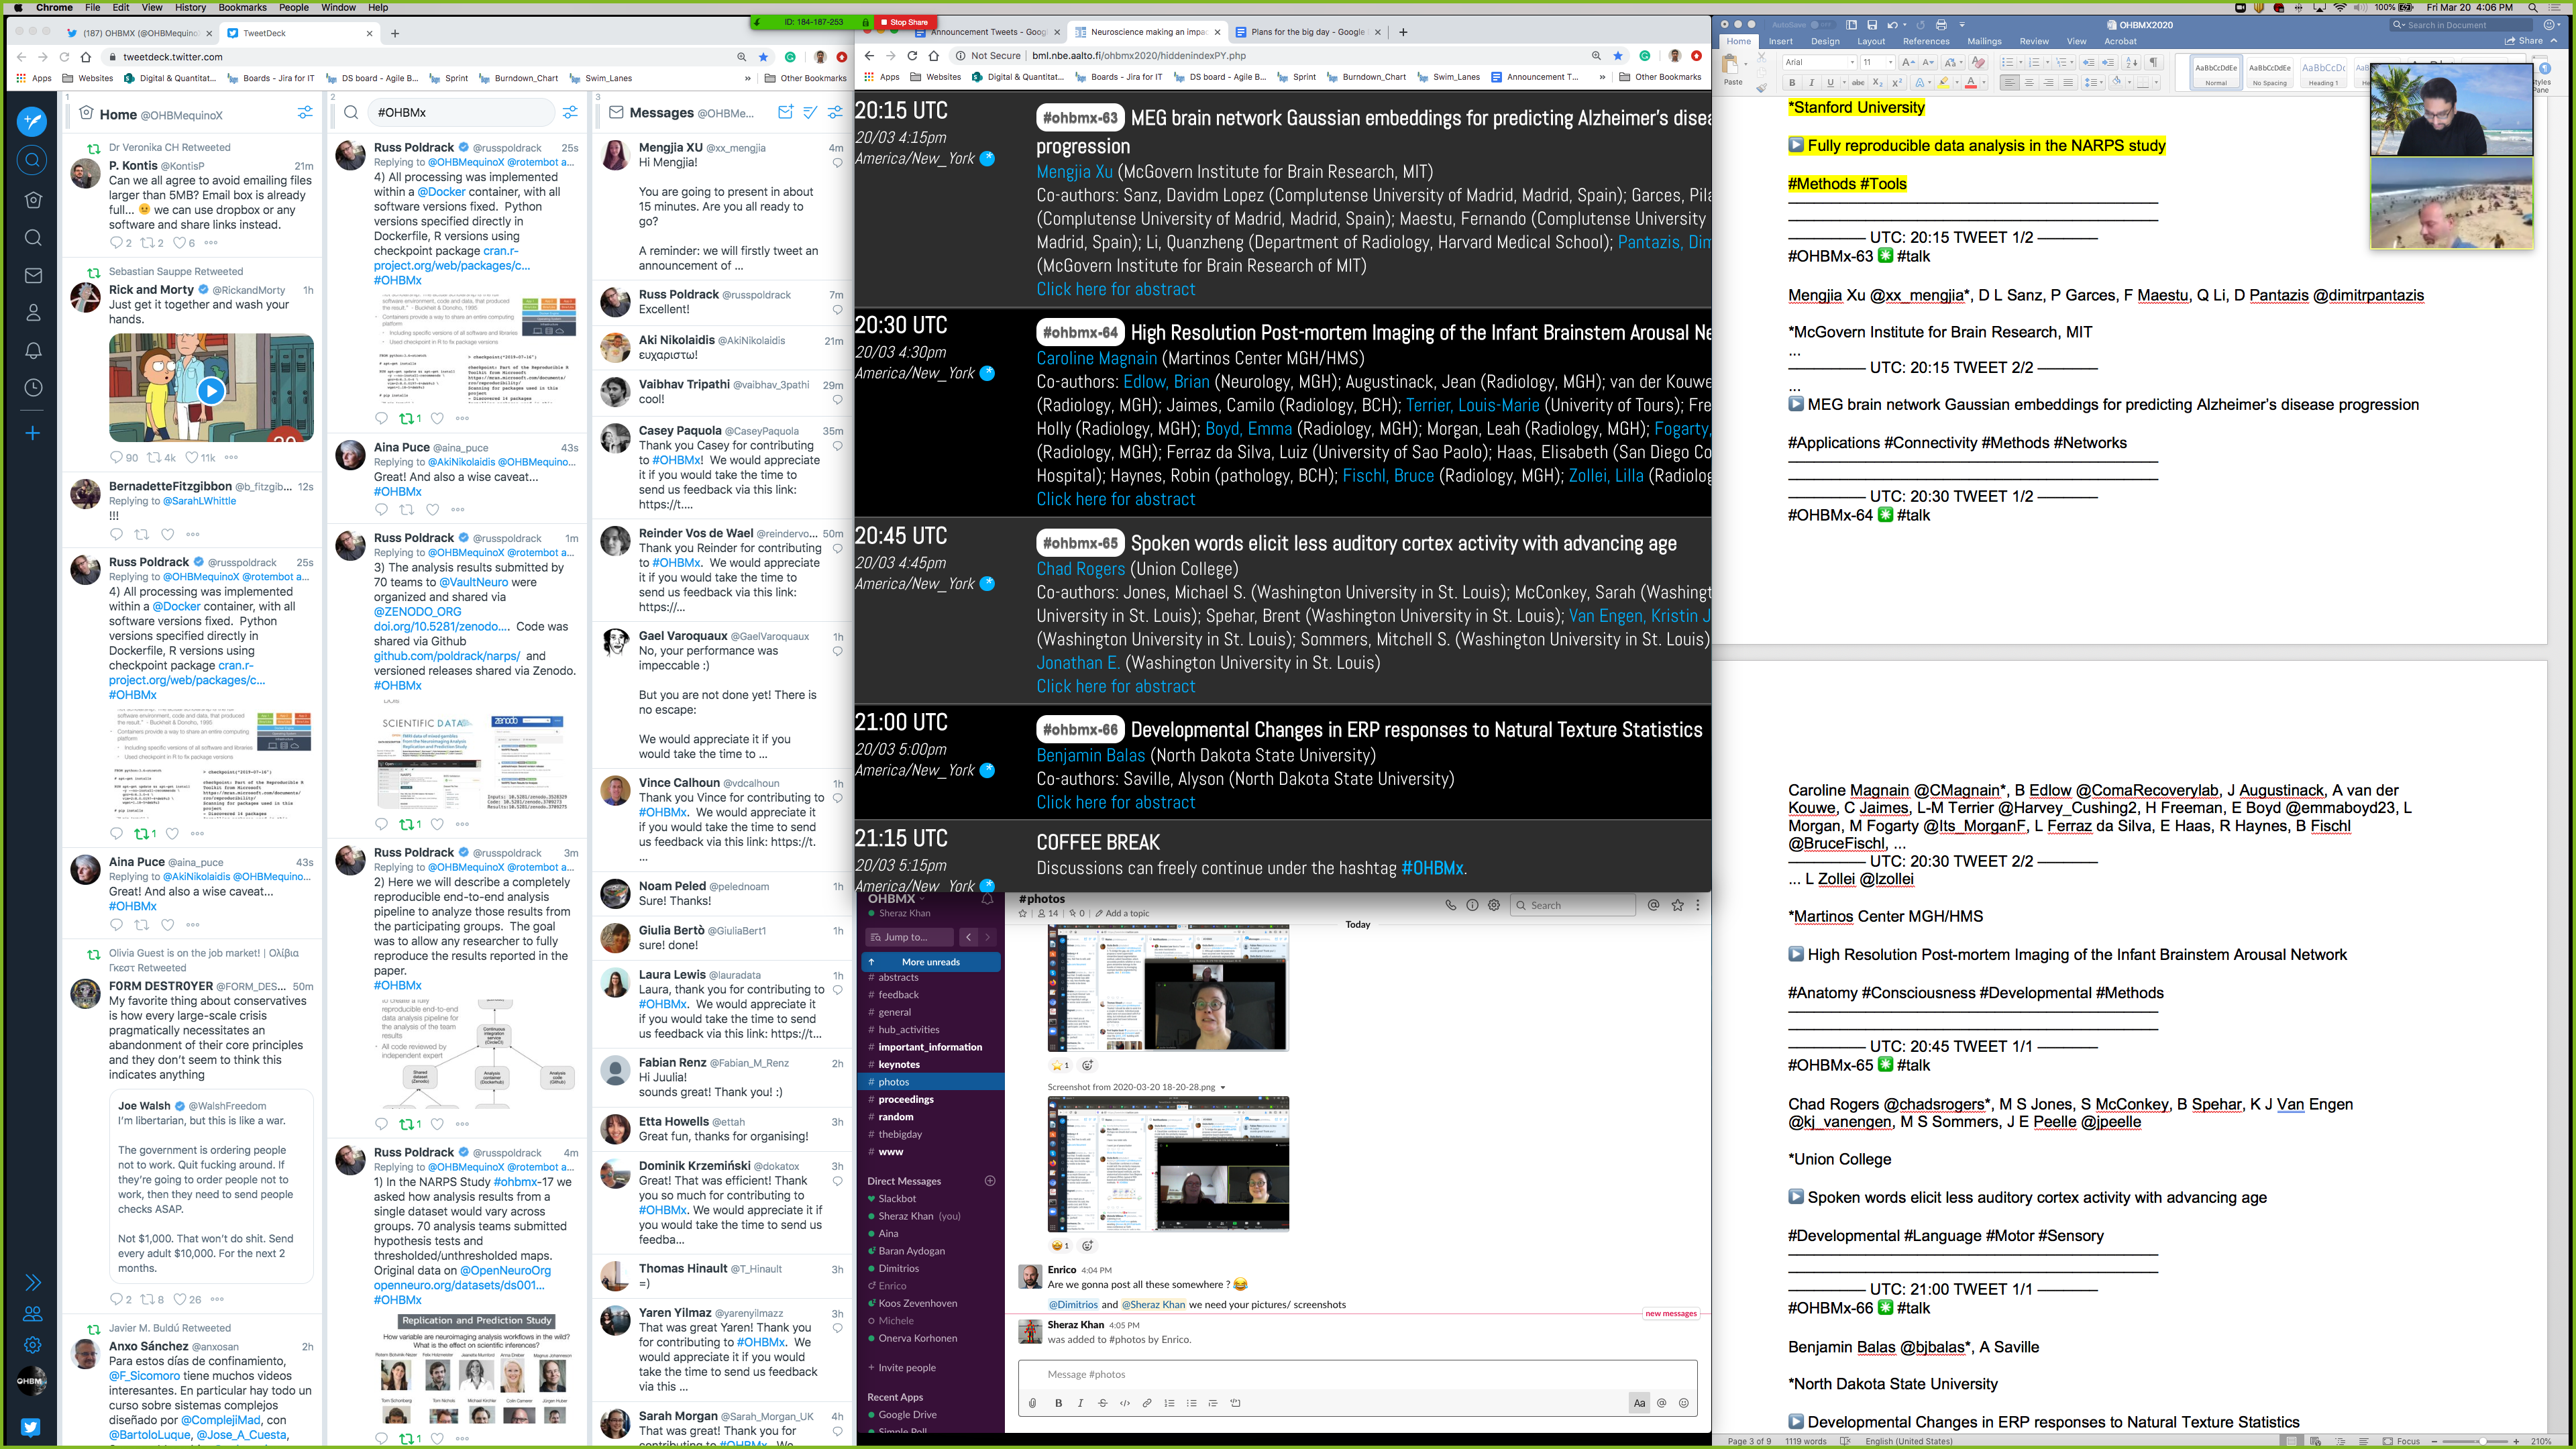Click the TweetDeck compose tweet icon
Screen dimensions: 2576x1449
point(33,121)
